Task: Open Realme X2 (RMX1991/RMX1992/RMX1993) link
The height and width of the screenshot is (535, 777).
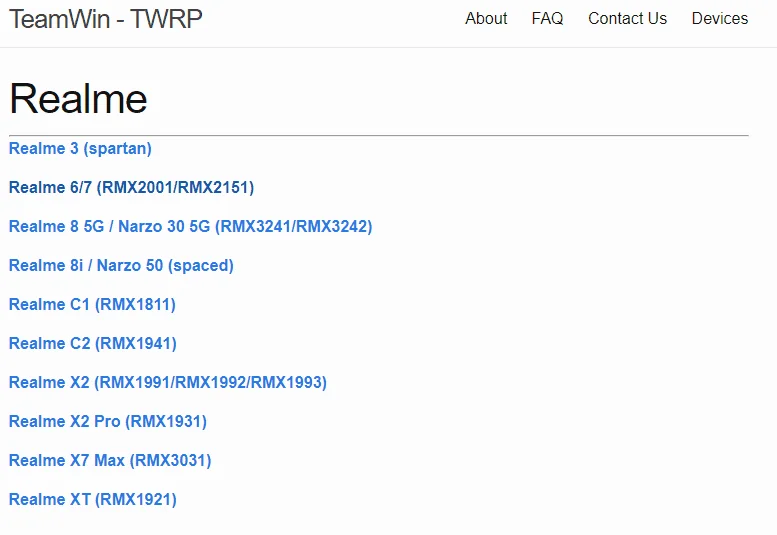Action: [x=167, y=382]
